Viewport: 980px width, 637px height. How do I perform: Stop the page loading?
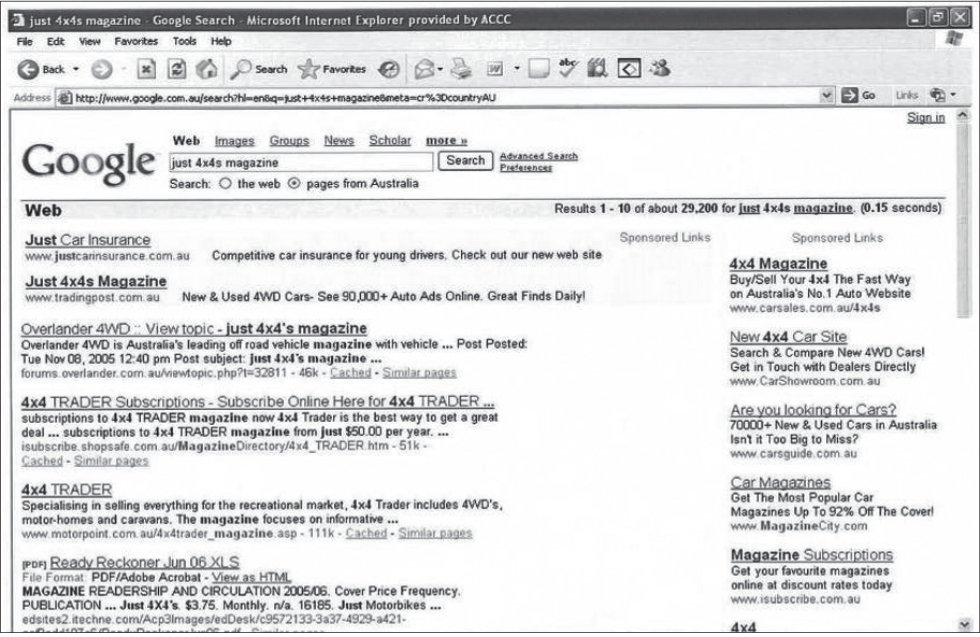146,69
